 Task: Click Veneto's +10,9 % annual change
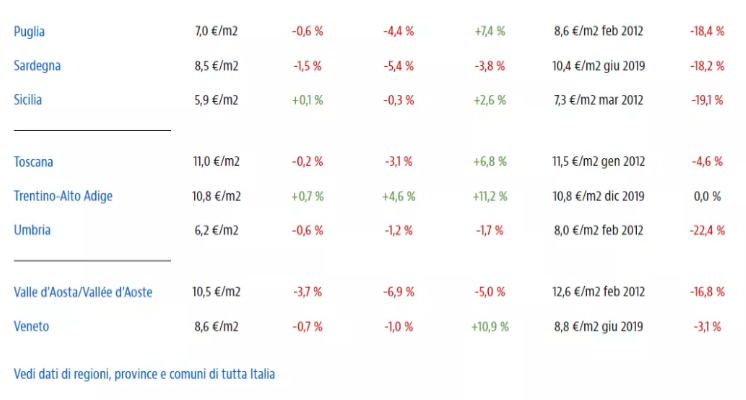490,326
